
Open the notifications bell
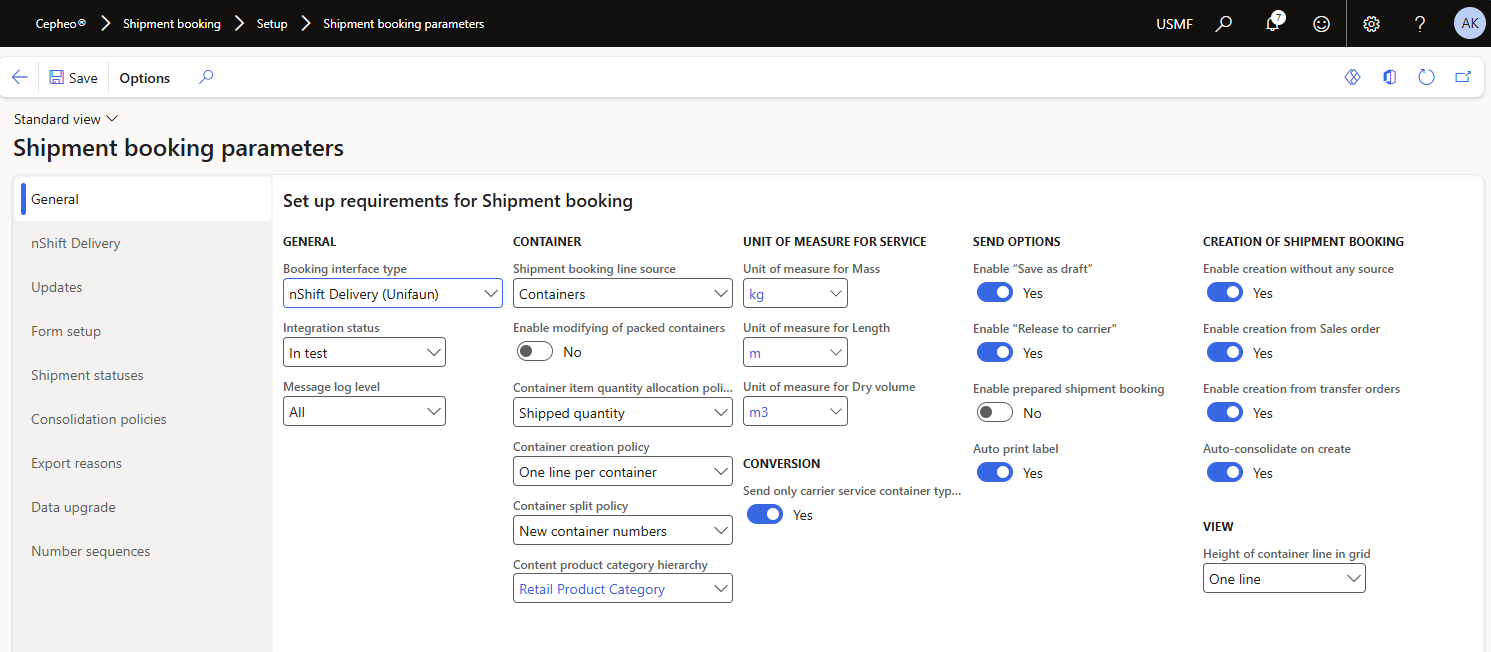point(1273,24)
